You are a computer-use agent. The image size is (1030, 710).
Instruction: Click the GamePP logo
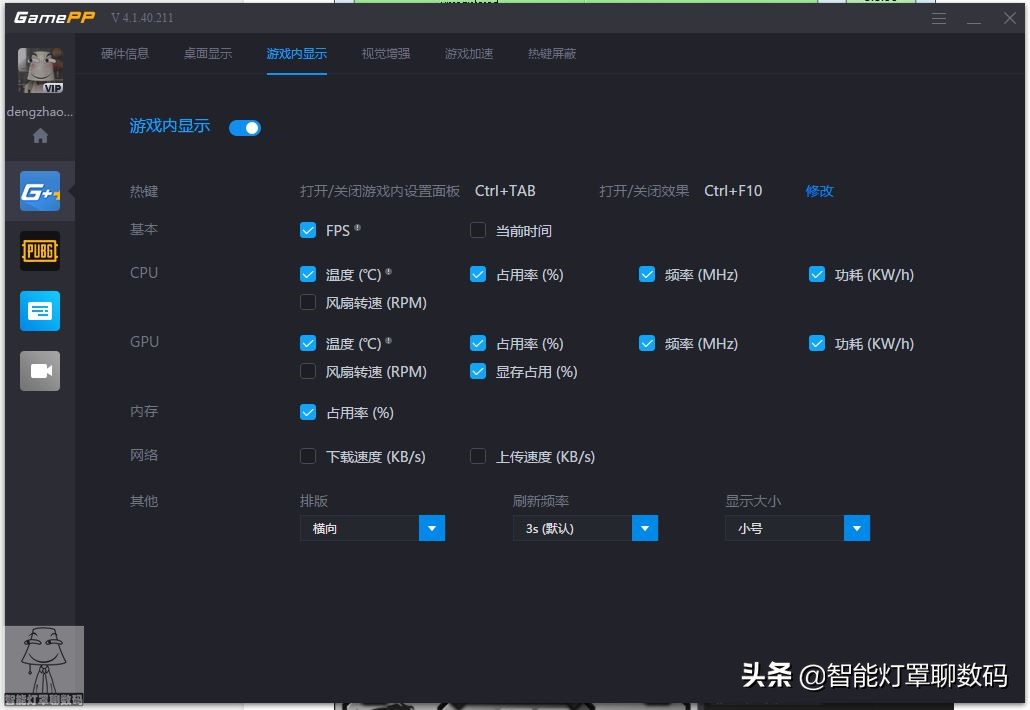click(x=54, y=17)
